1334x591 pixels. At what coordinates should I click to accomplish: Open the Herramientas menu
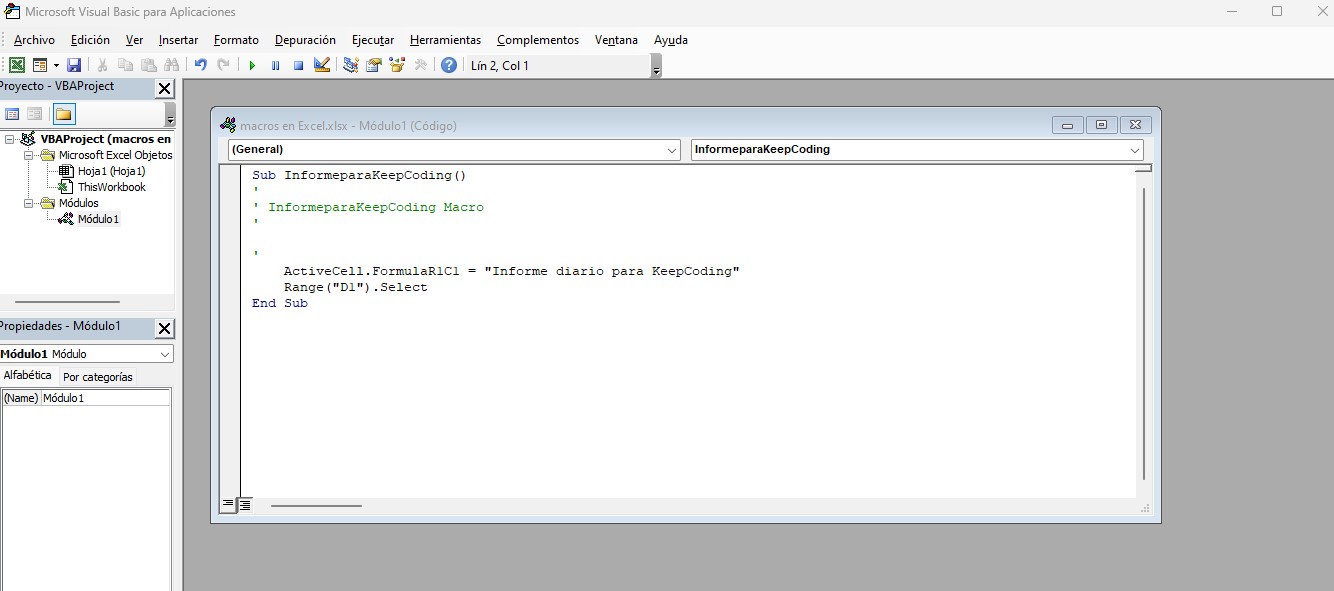[445, 40]
